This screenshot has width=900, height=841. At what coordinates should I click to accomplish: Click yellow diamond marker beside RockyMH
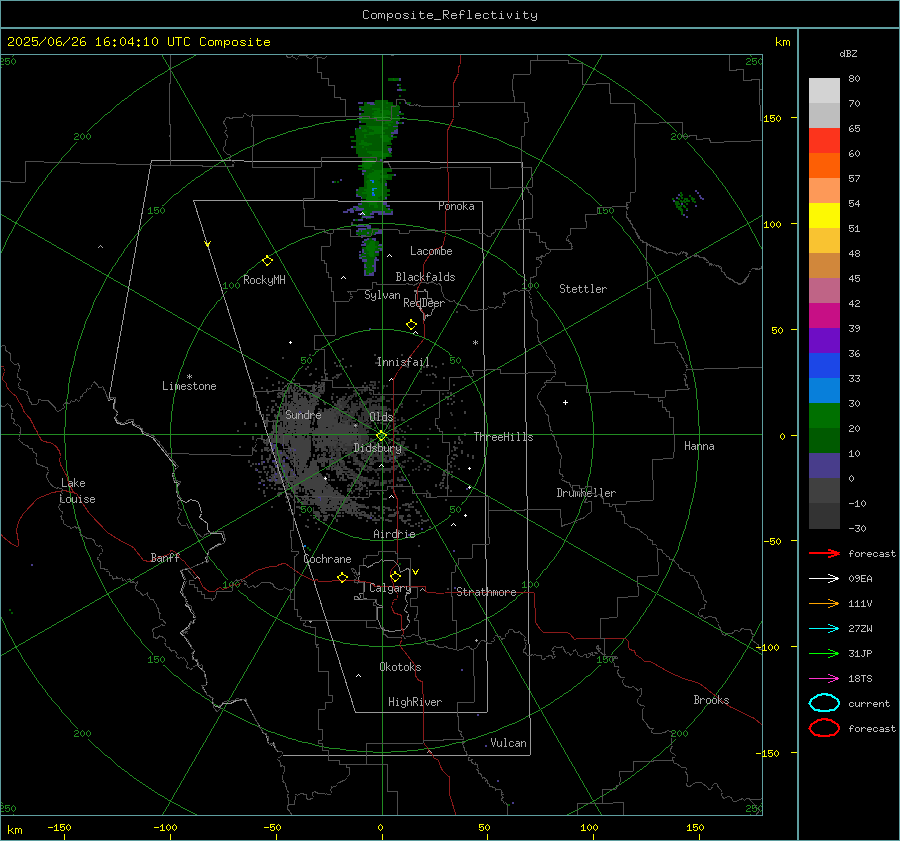[x=267, y=261]
